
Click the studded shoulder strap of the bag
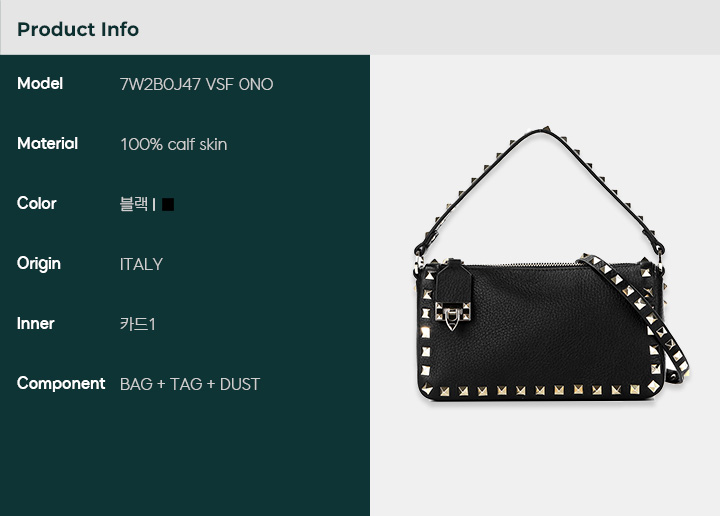636,317
